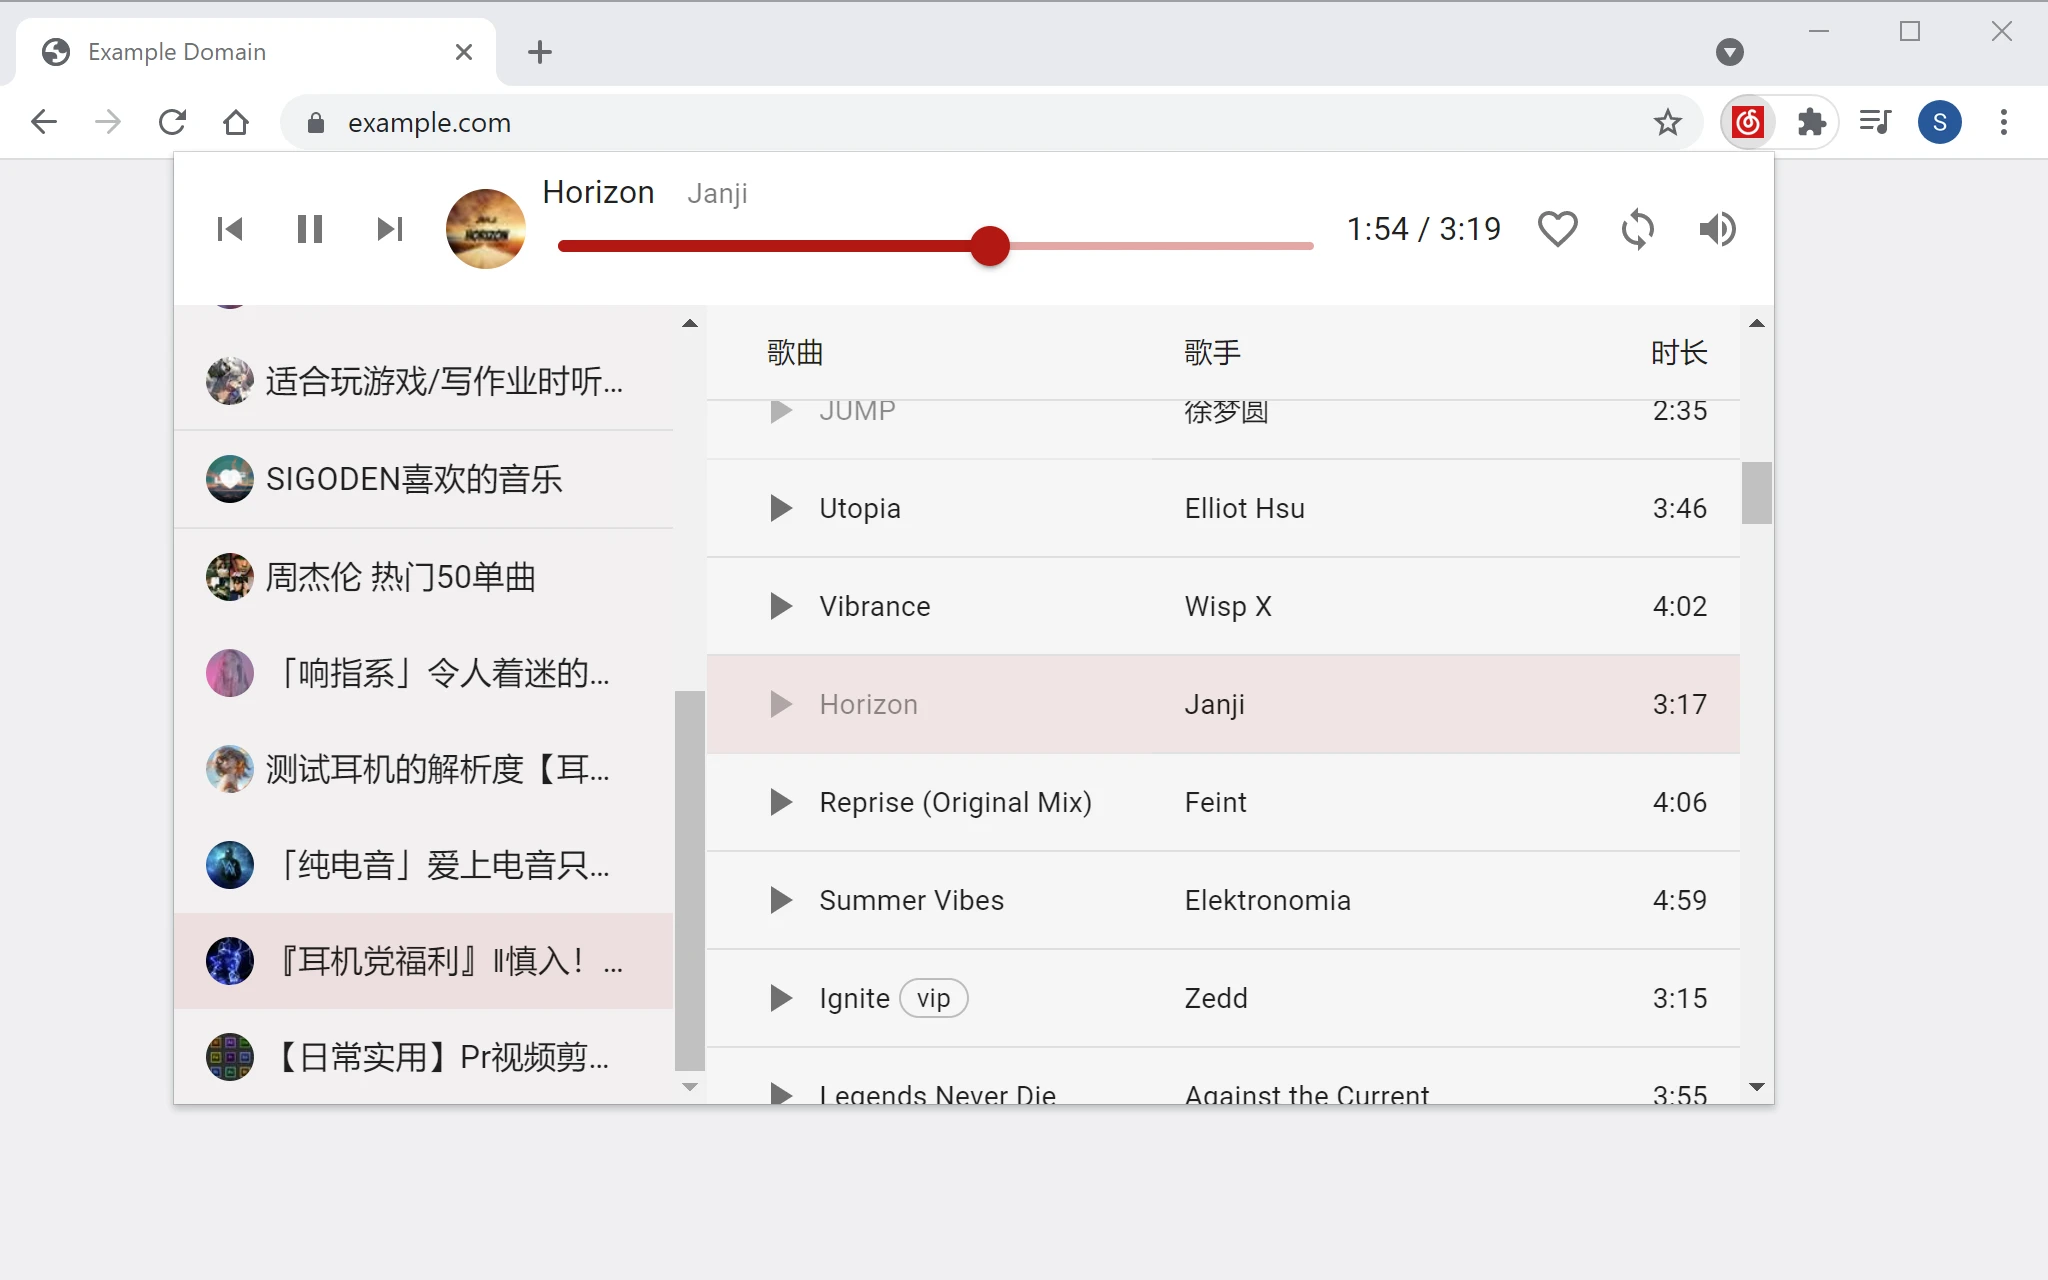Open a new browser tab

tap(540, 52)
